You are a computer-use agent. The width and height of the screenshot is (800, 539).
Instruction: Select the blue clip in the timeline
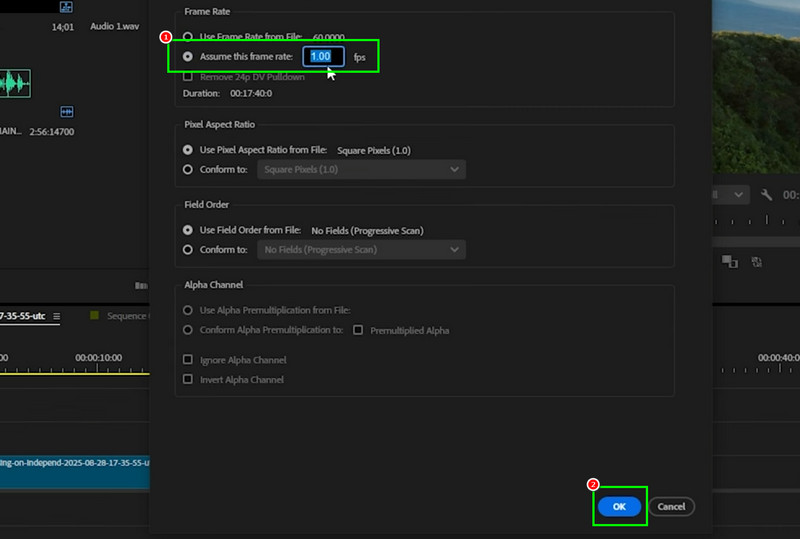click(x=74, y=472)
